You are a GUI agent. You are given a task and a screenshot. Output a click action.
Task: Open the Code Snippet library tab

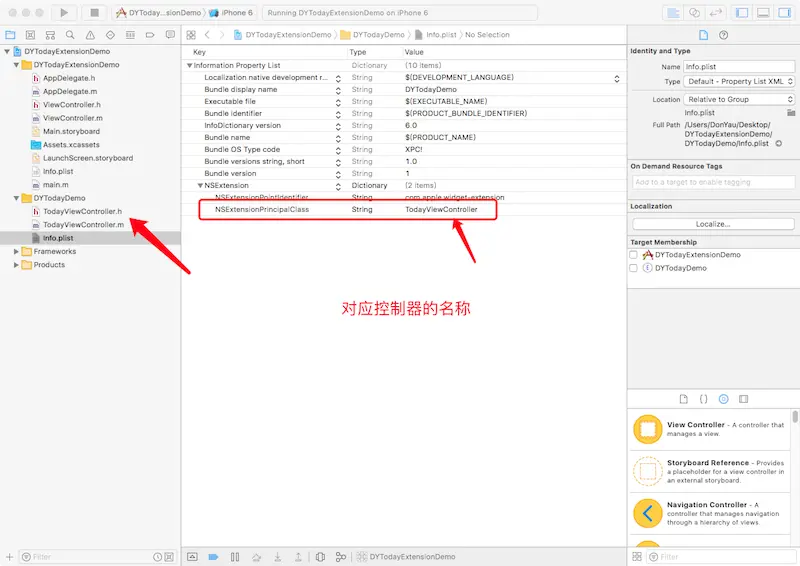(x=704, y=399)
